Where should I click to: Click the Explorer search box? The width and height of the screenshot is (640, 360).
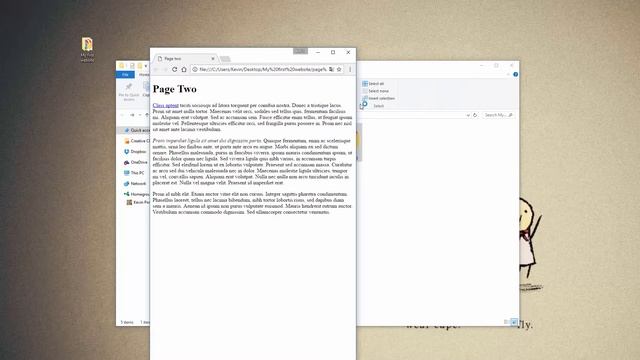(x=498, y=115)
